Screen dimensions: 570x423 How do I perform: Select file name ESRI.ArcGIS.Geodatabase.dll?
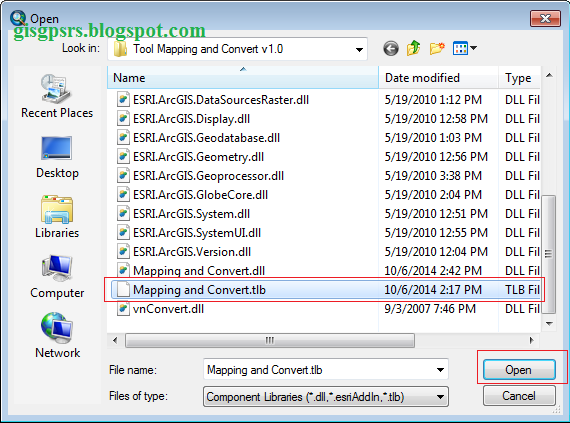(206, 138)
